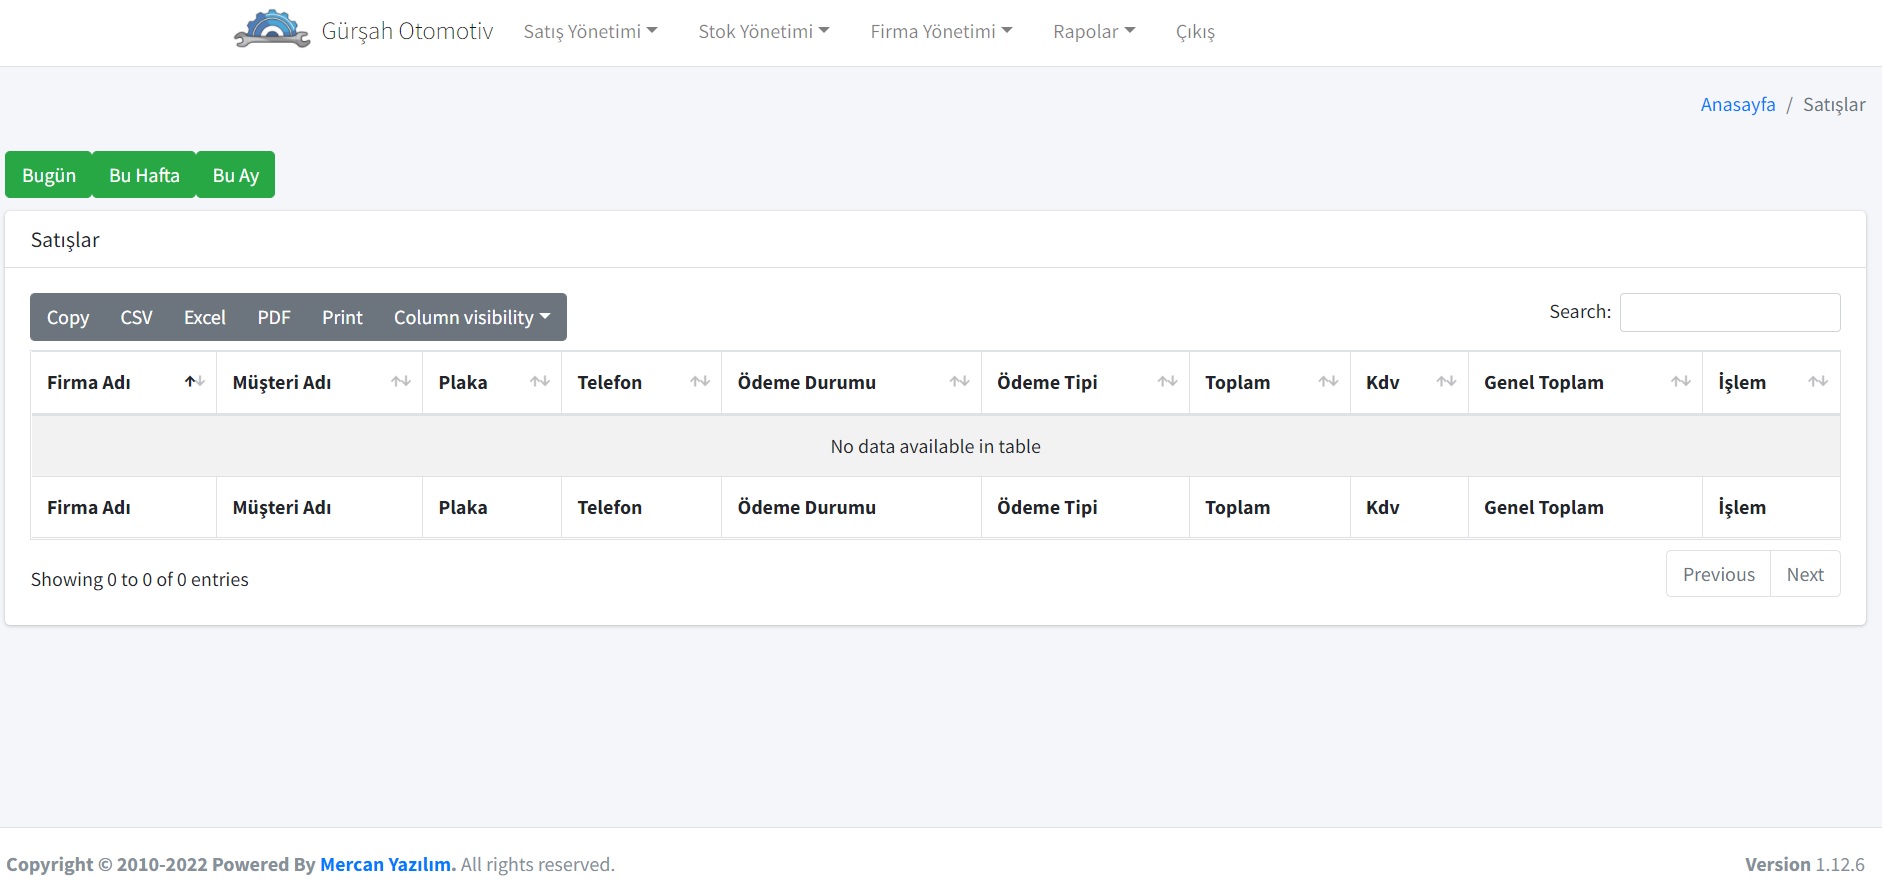Click the Gürşah Otomotiv logo icon
This screenshot has height=895, width=1882.
pos(271,30)
